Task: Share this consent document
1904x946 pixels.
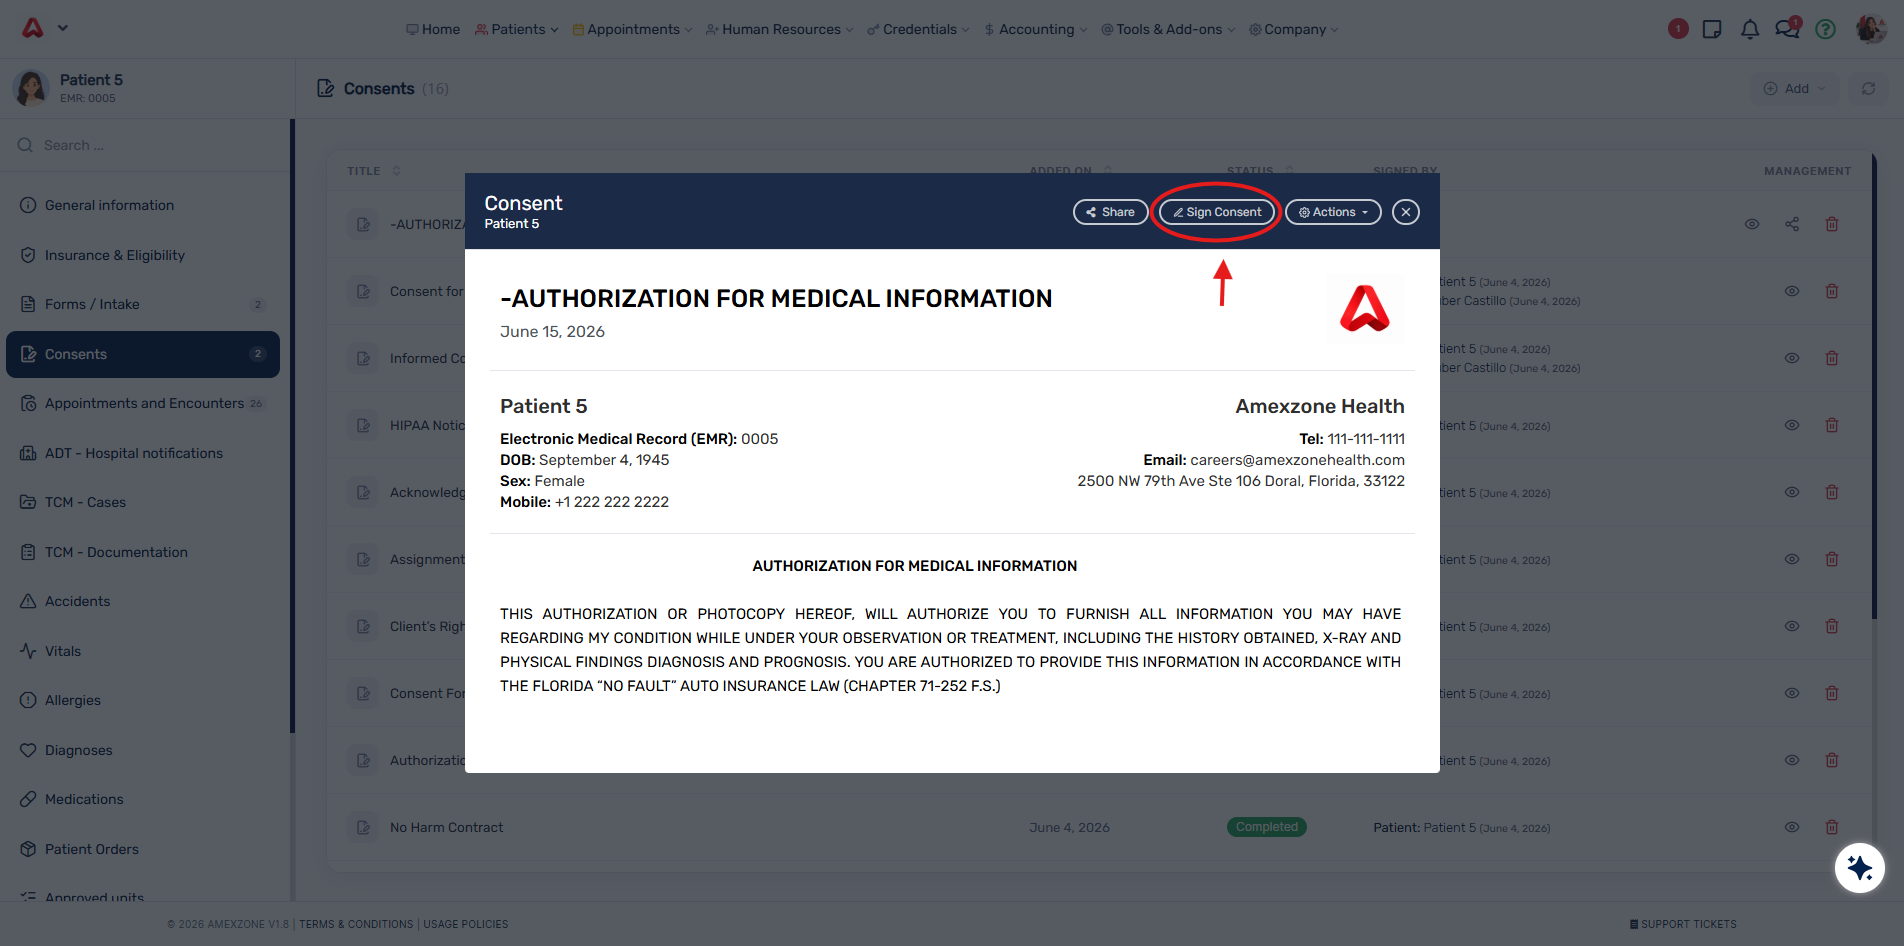Action: pos(1110,212)
